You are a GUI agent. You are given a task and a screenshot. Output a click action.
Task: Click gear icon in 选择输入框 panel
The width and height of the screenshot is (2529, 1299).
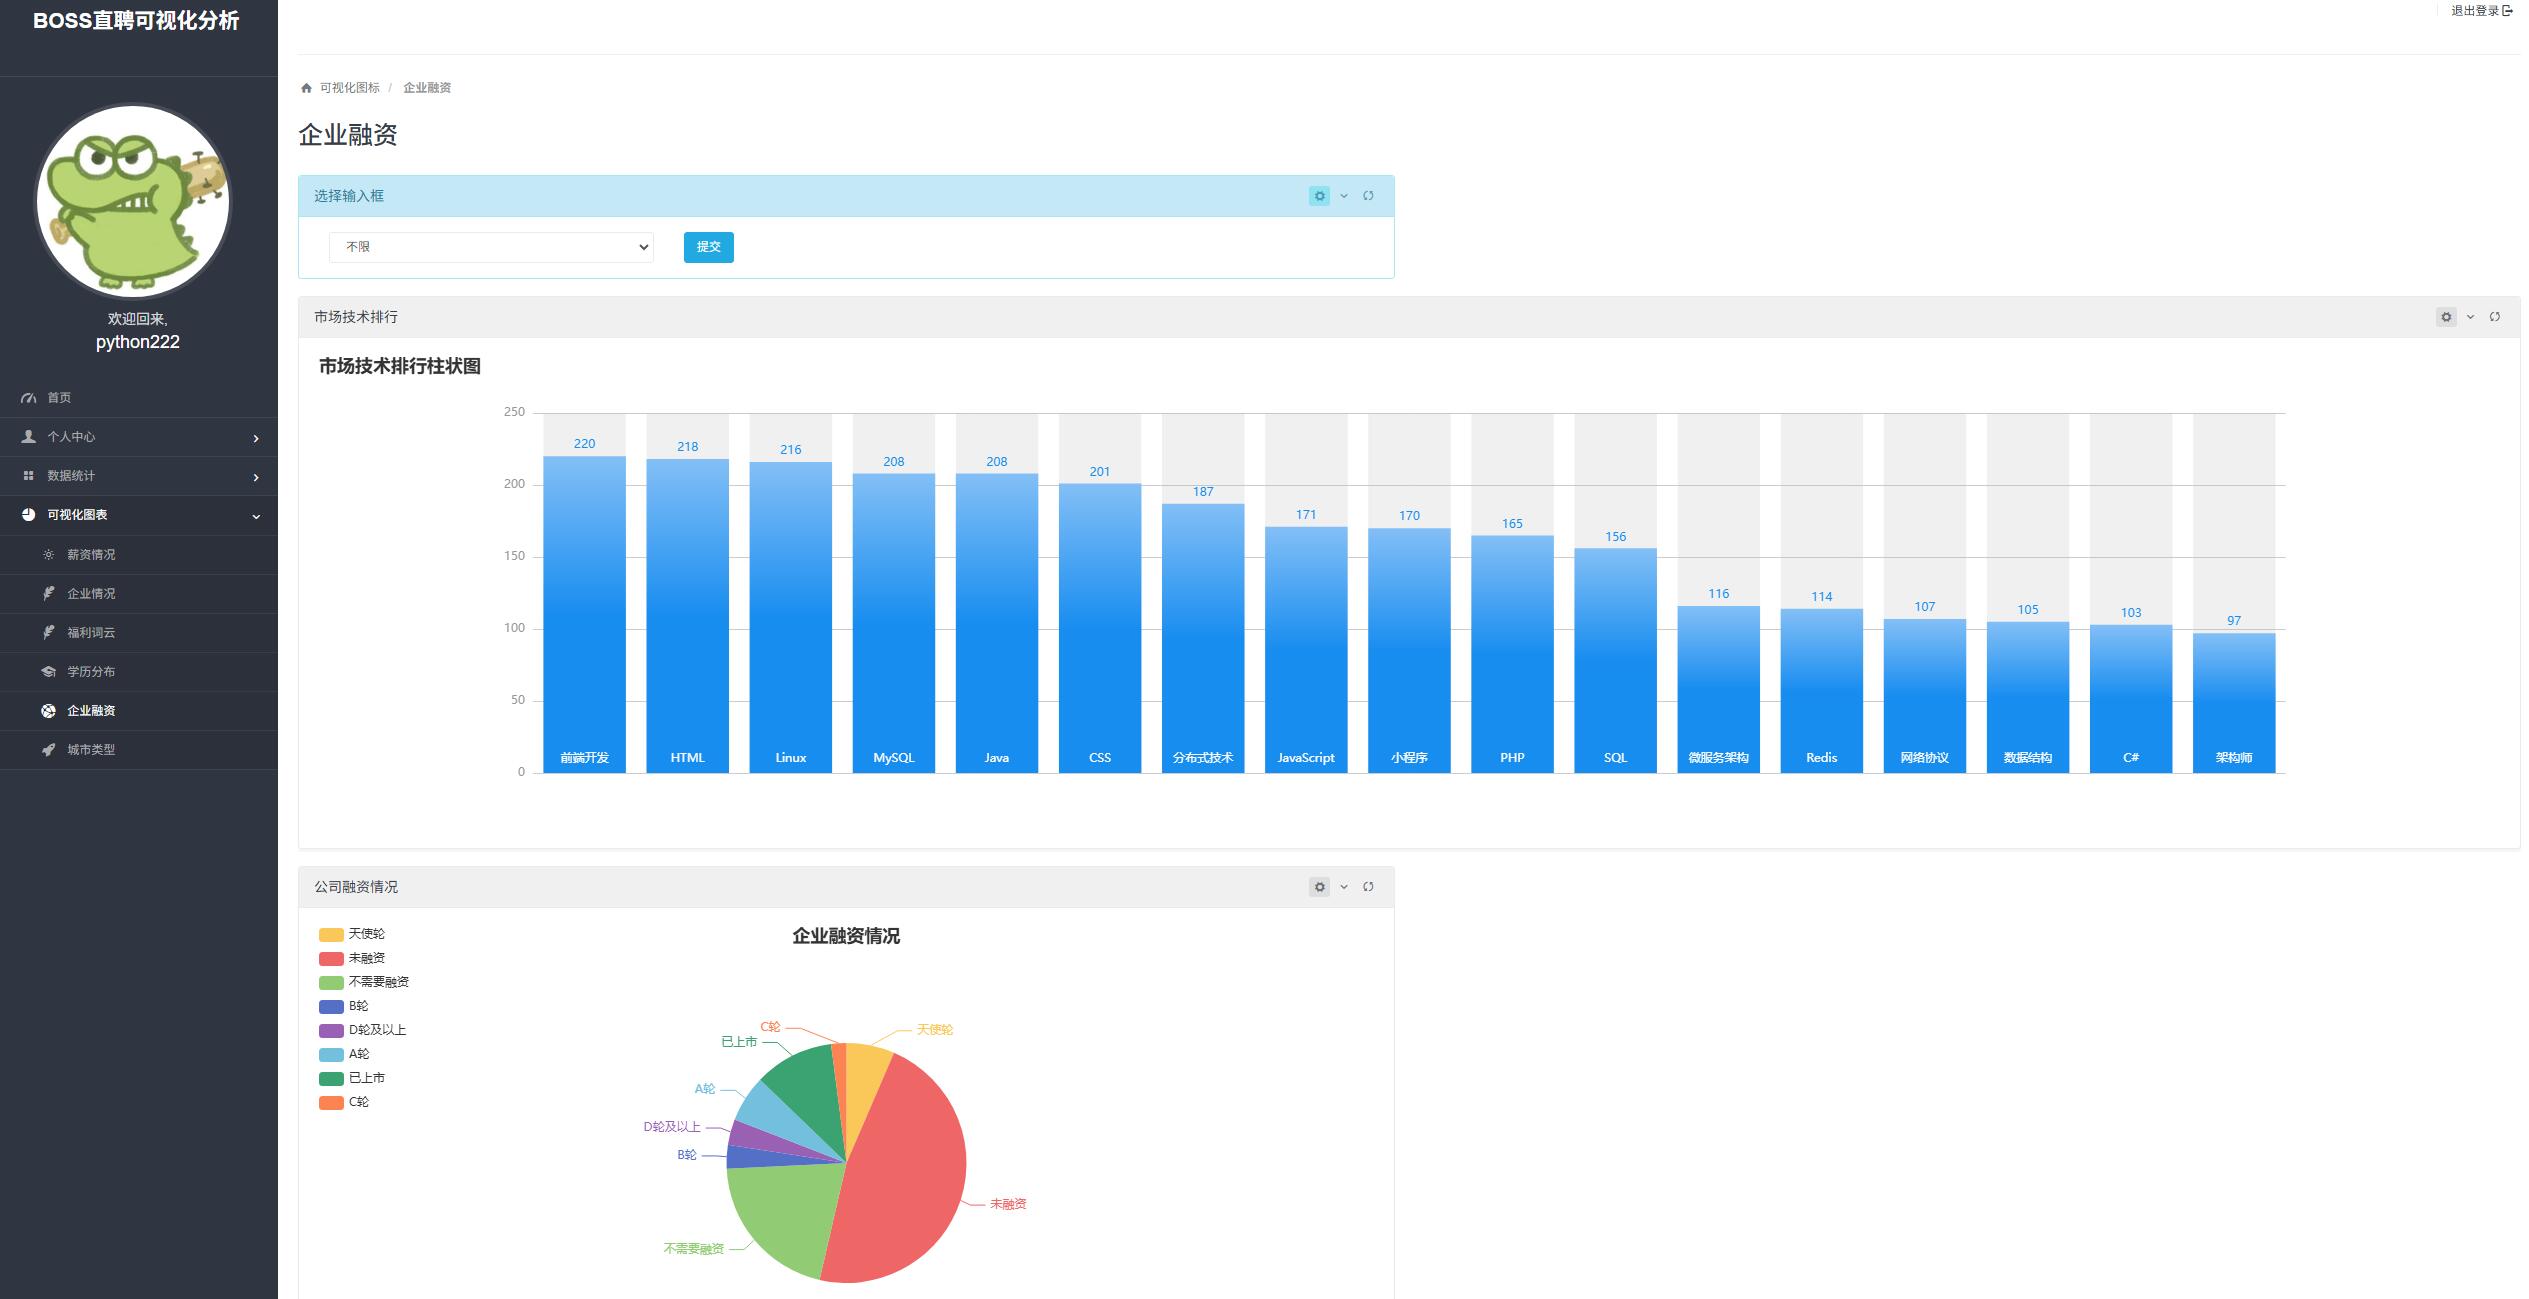coord(1319,196)
